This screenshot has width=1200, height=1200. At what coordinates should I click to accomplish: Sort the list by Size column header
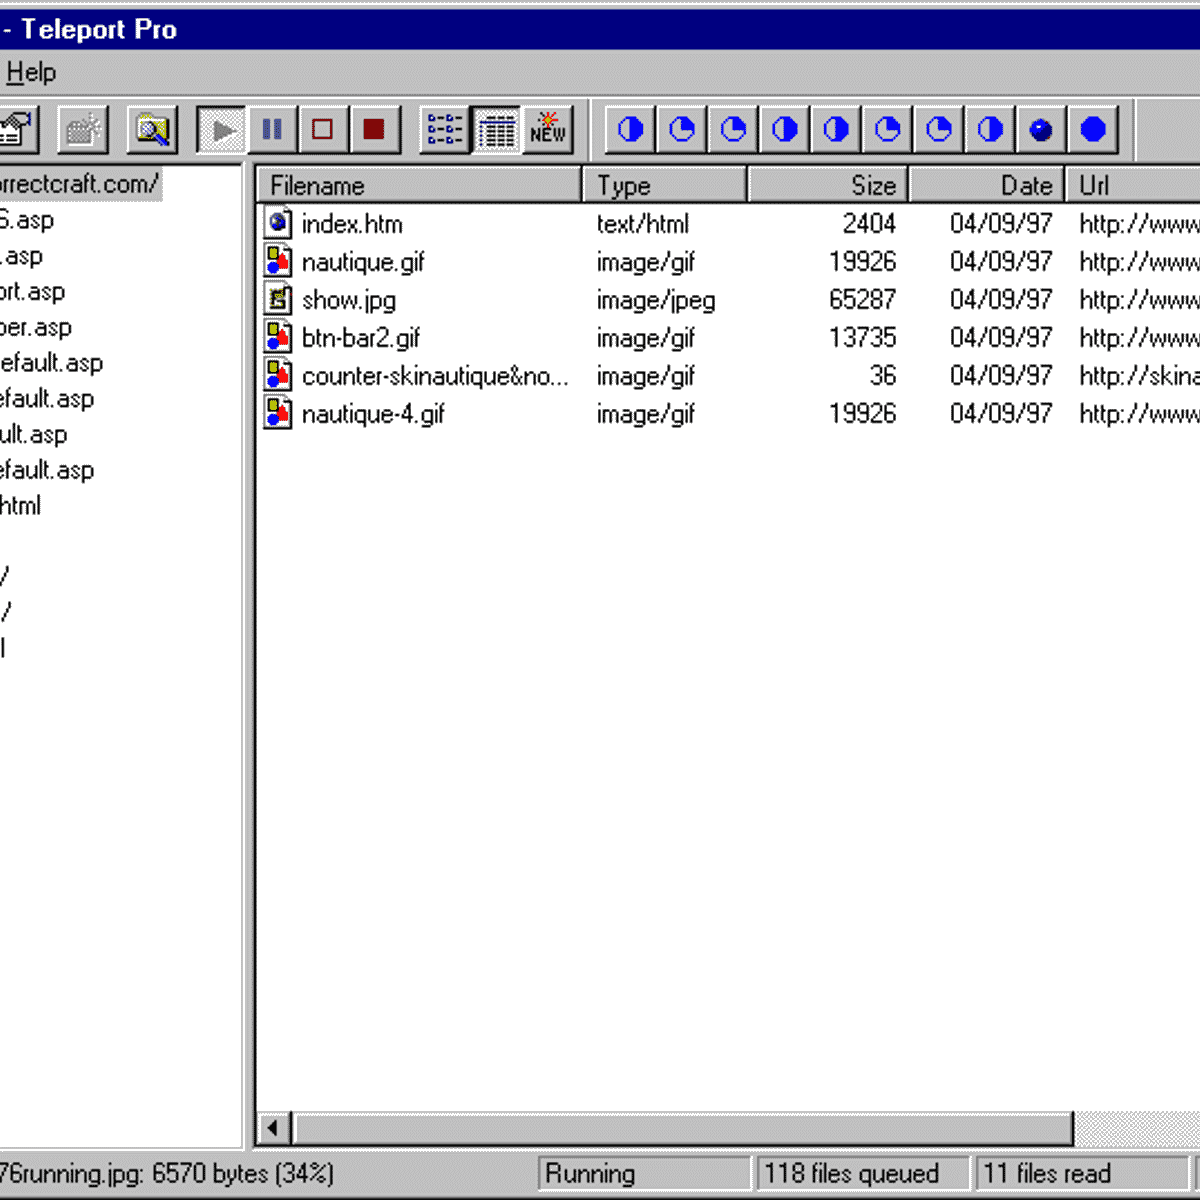click(x=828, y=186)
